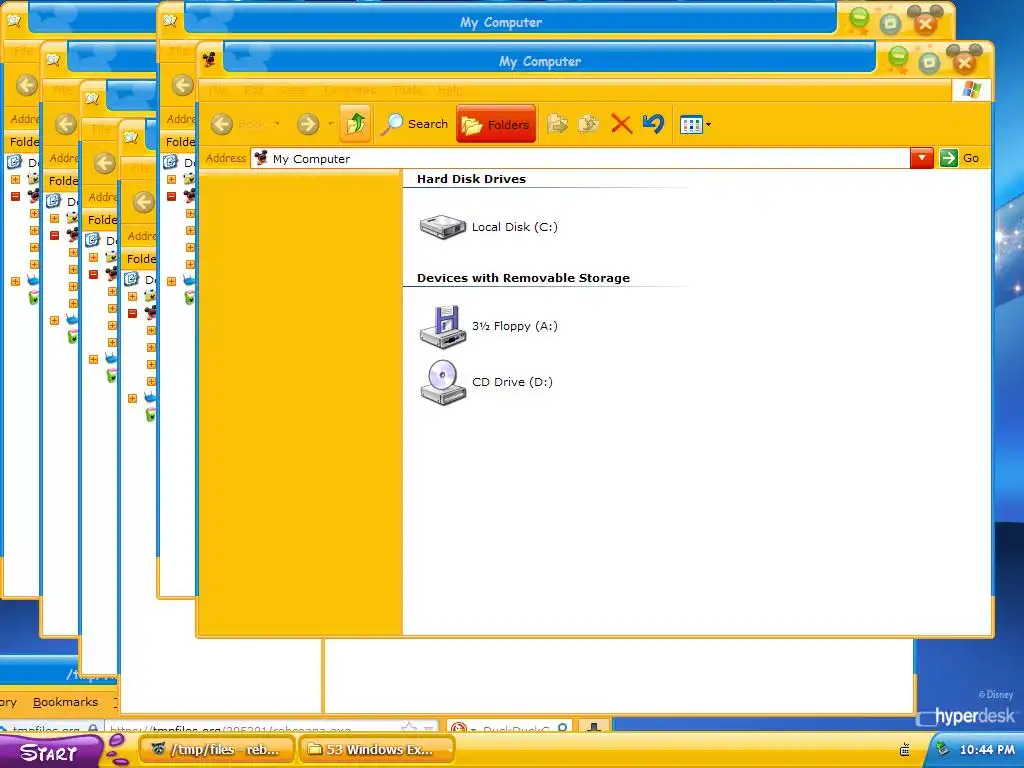Screen dimensions: 1024x768
Task: Click the Copy To folder icon
Action: tap(588, 123)
